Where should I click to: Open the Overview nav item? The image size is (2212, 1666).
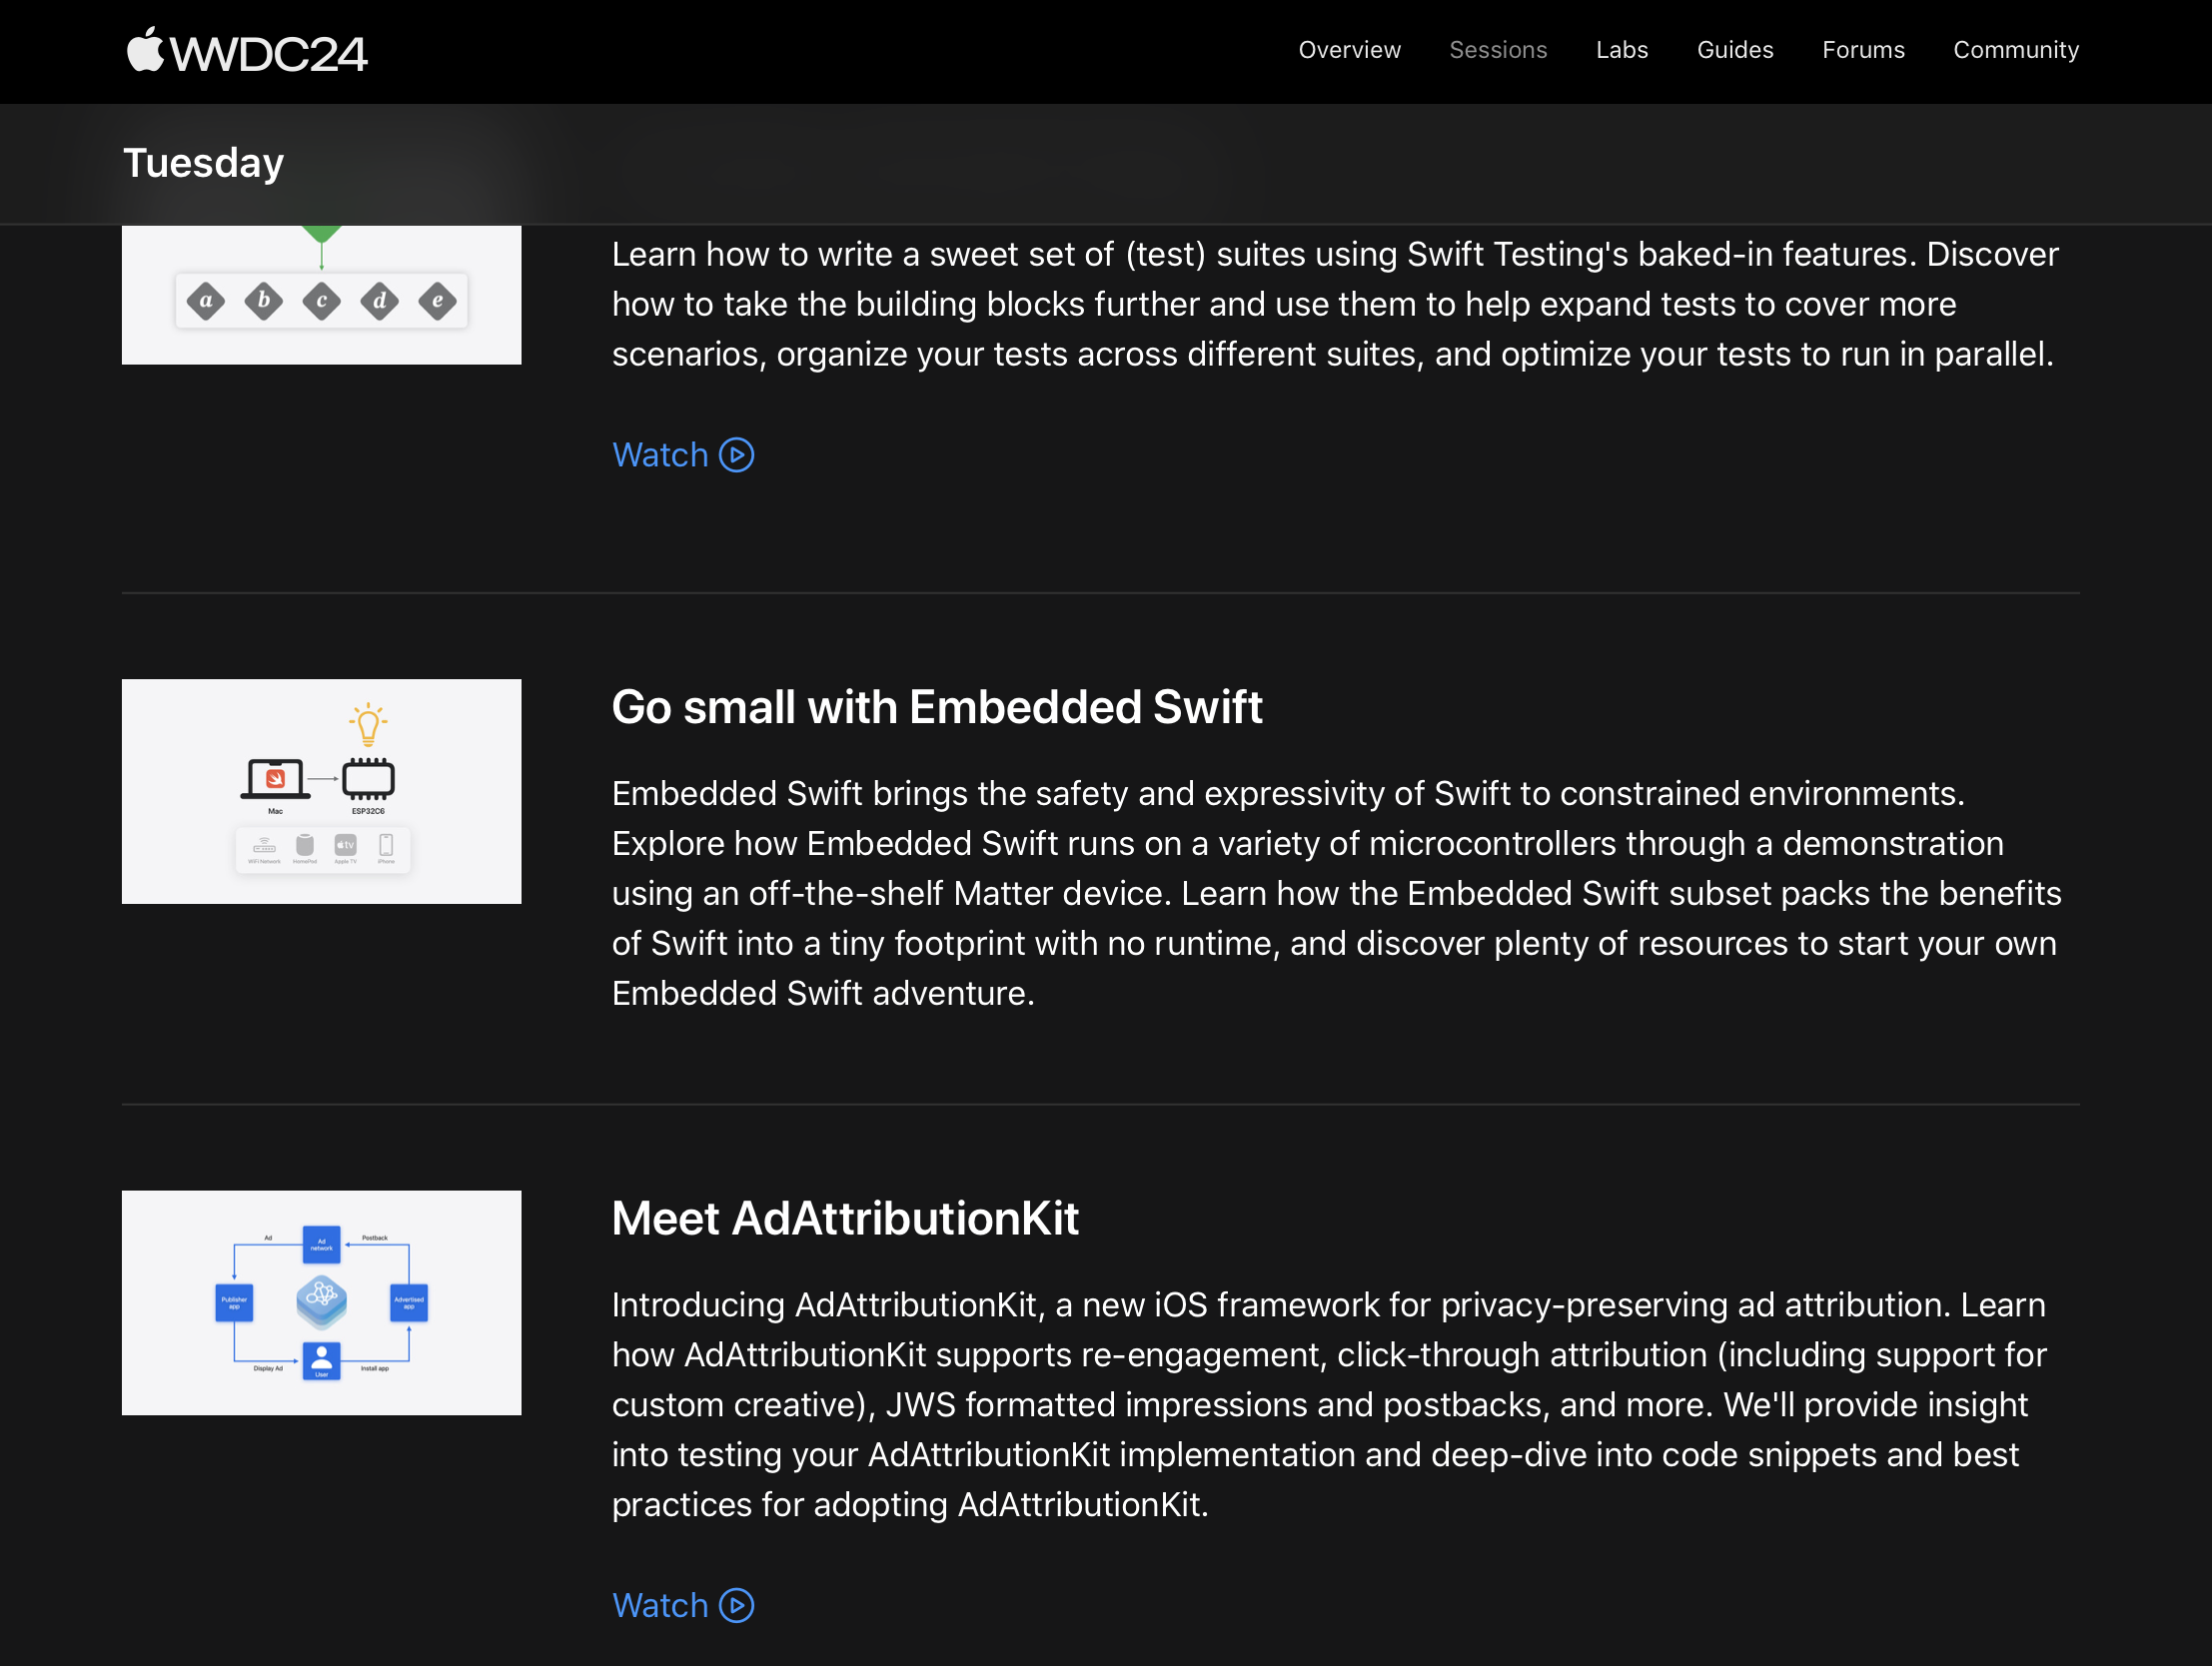click(x=1349, y=50)
